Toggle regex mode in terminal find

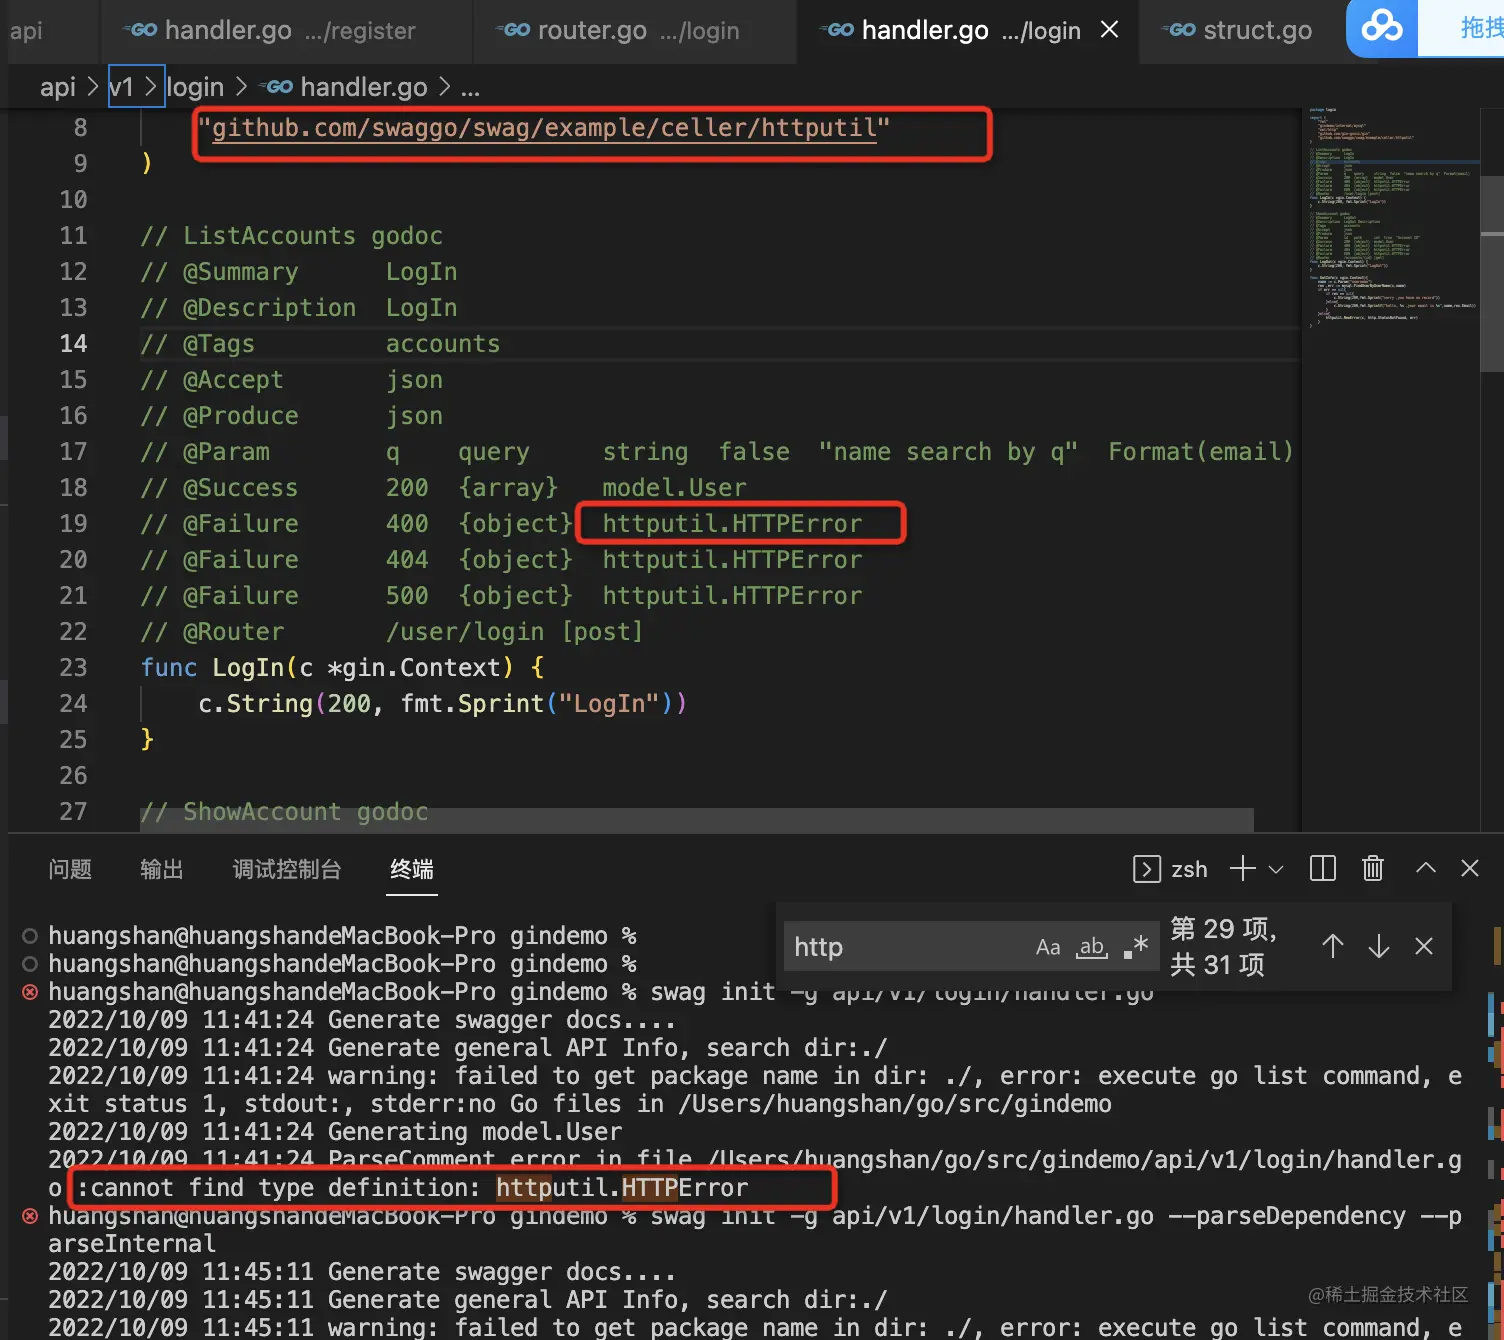click(1135, 947)
